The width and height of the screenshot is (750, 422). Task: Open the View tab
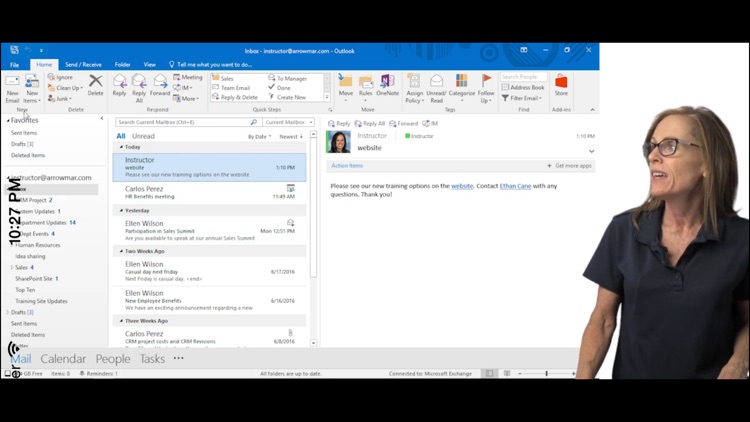click(x=150, y=65)
